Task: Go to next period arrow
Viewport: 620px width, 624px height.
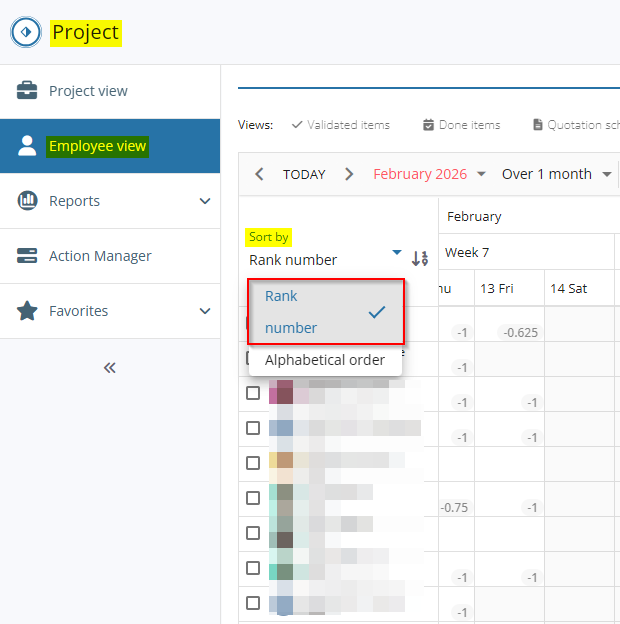Action: point(349,174)
